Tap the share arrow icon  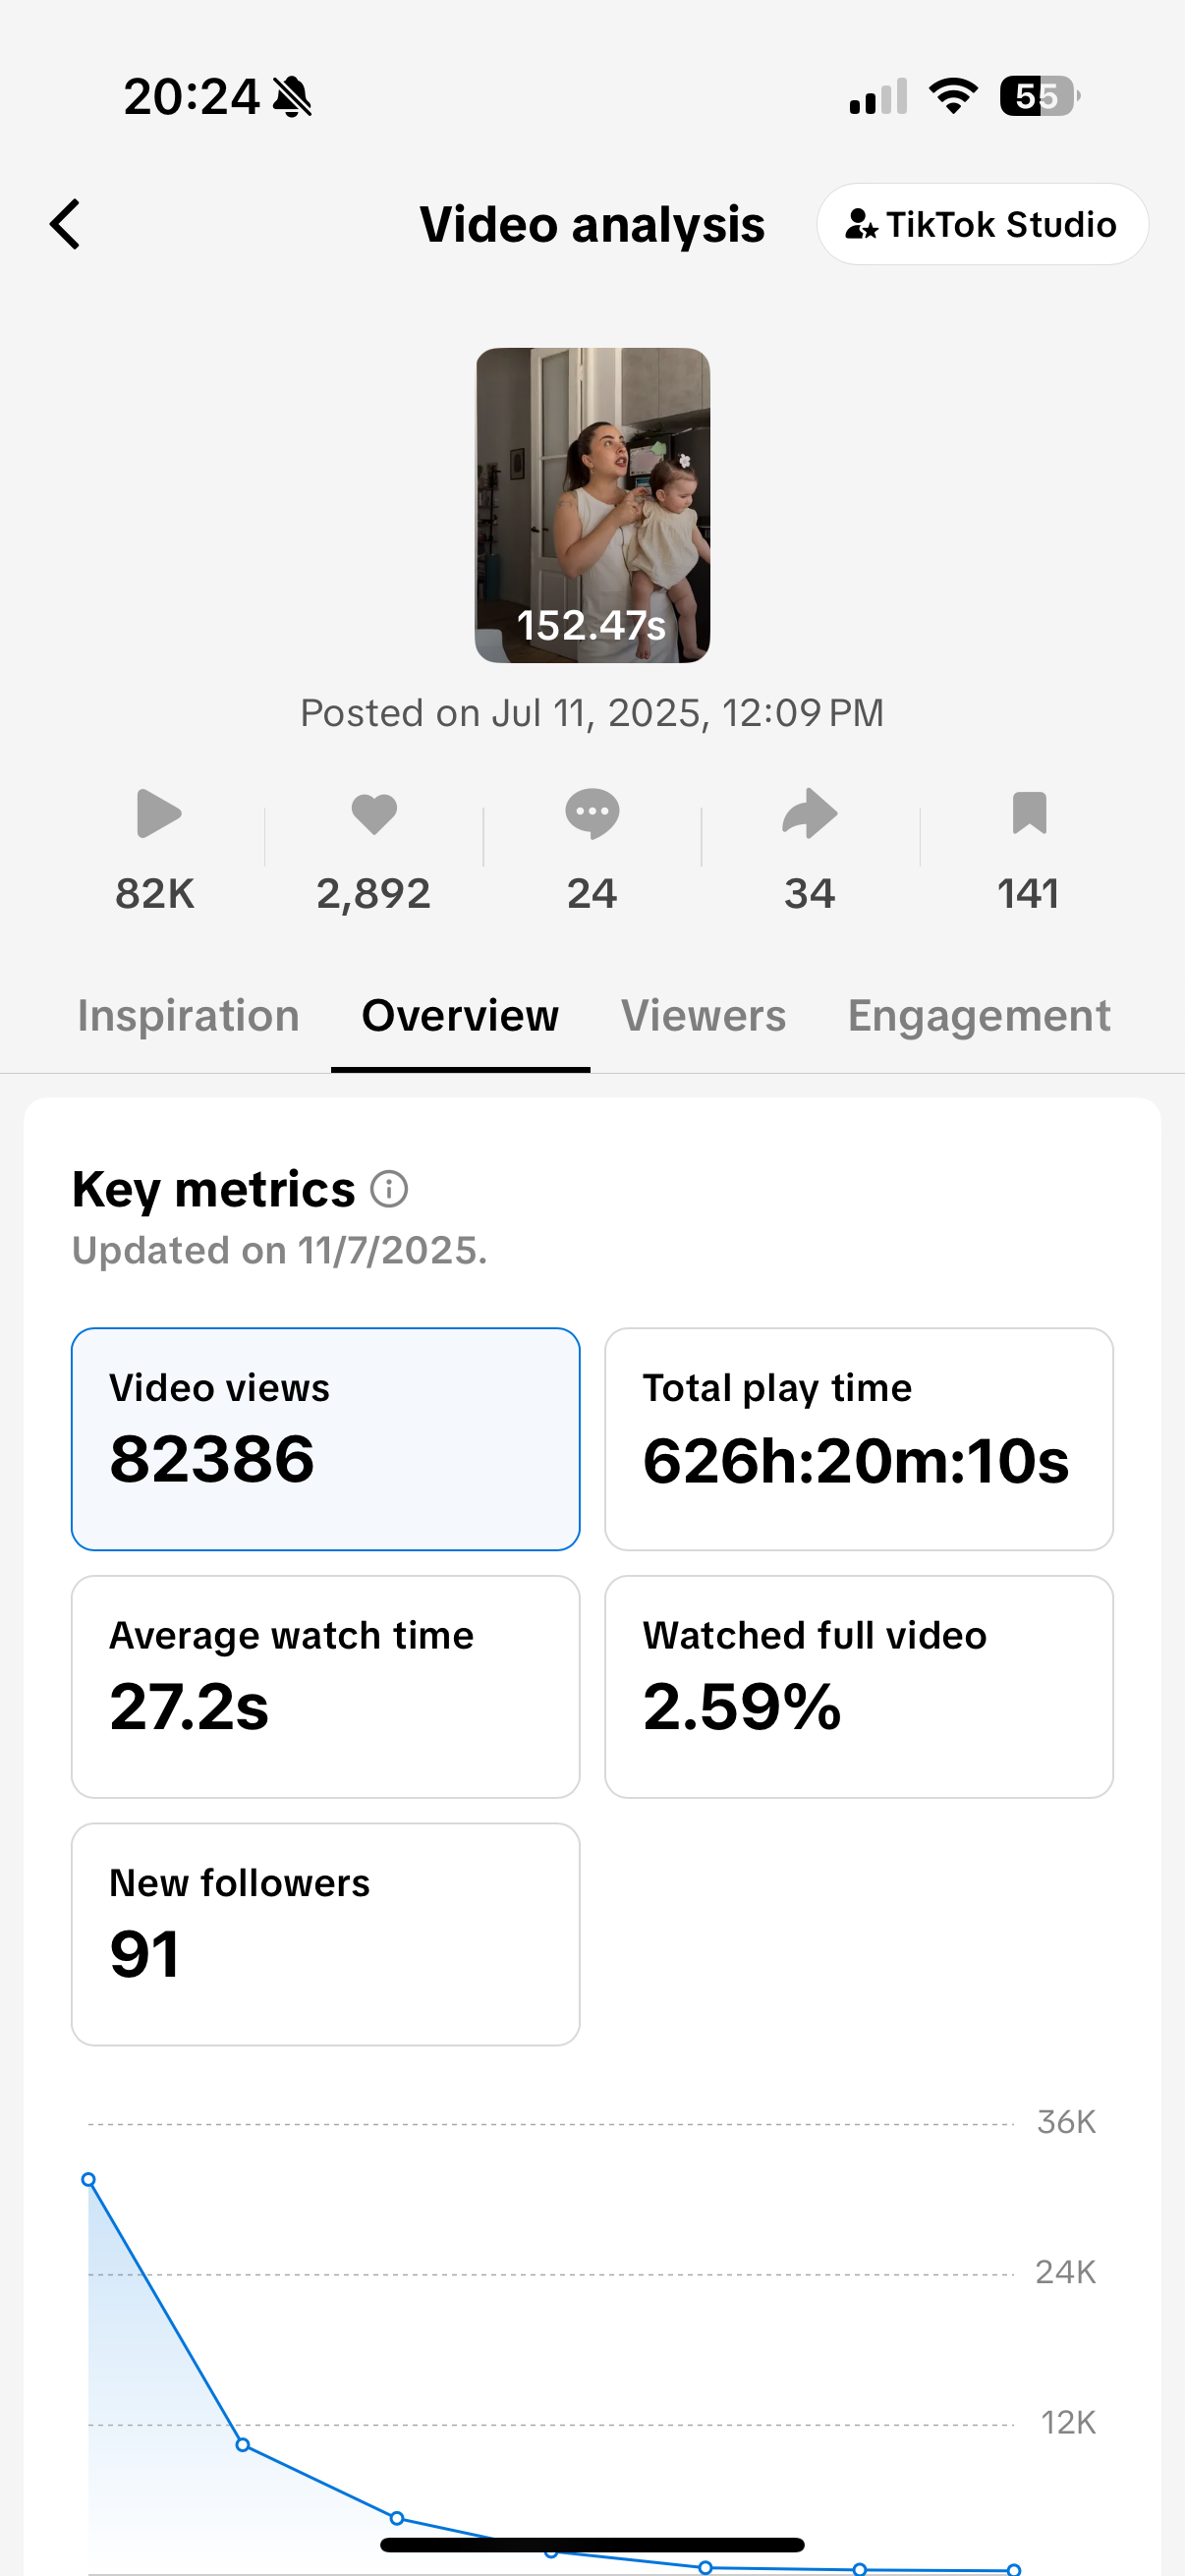(809, 813)
